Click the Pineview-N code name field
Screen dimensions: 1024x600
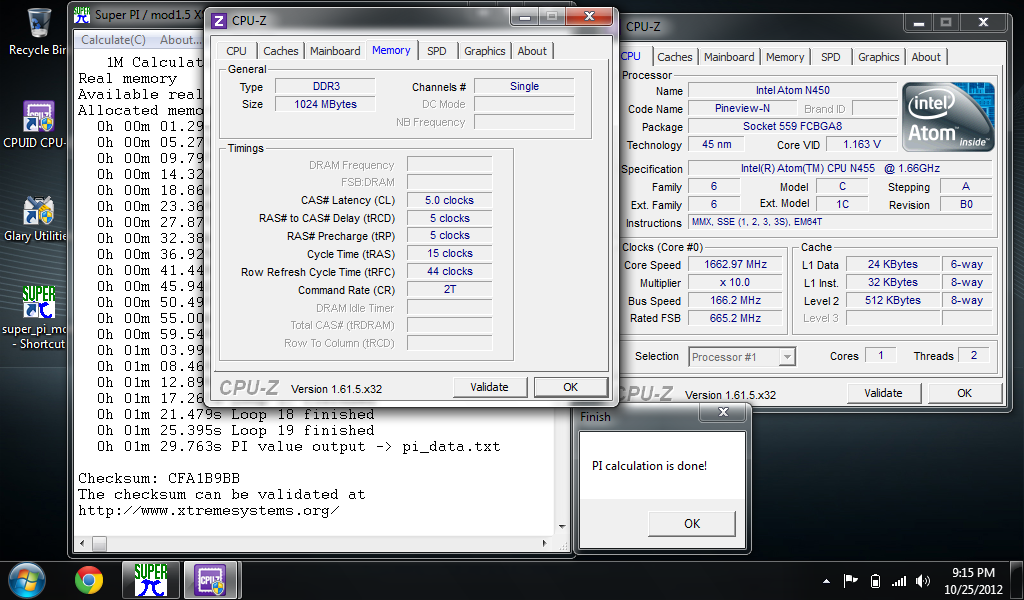tap(742, 108)
